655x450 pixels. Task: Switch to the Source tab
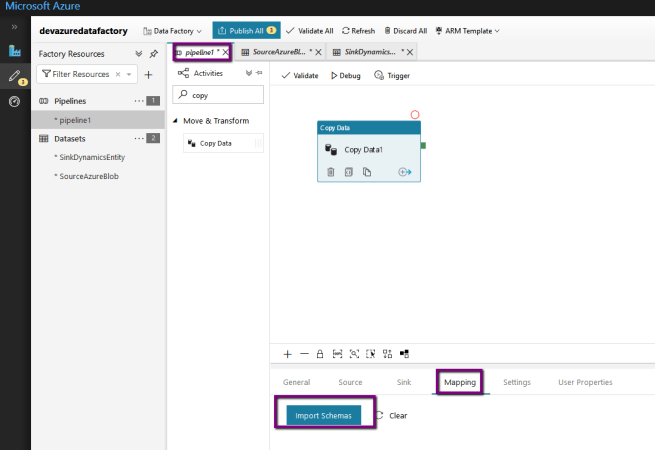[x=350, y=382]
